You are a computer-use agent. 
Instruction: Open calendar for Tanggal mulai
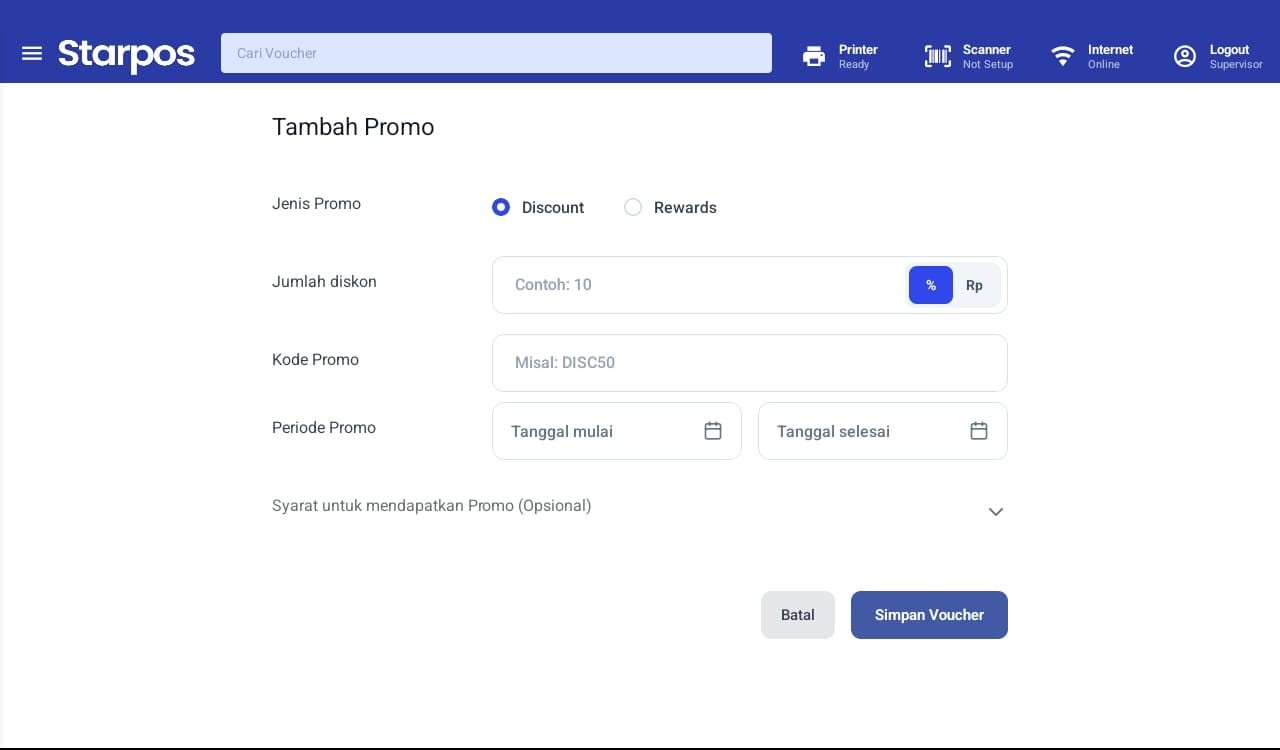[x=713, y=431]
